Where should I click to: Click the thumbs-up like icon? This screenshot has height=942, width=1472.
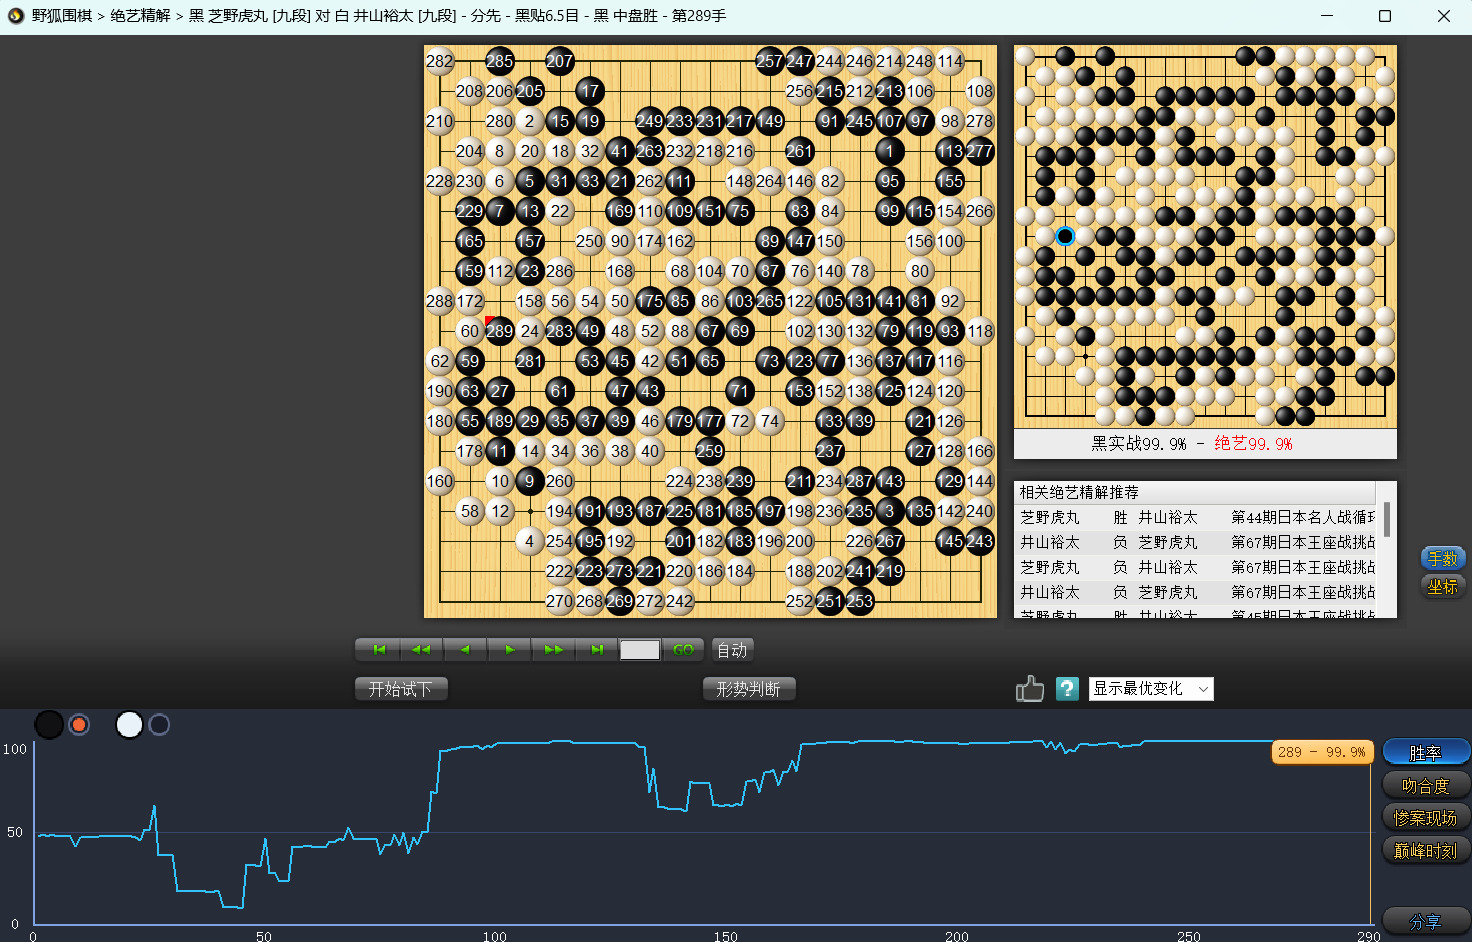click(x=1029, y=689)
